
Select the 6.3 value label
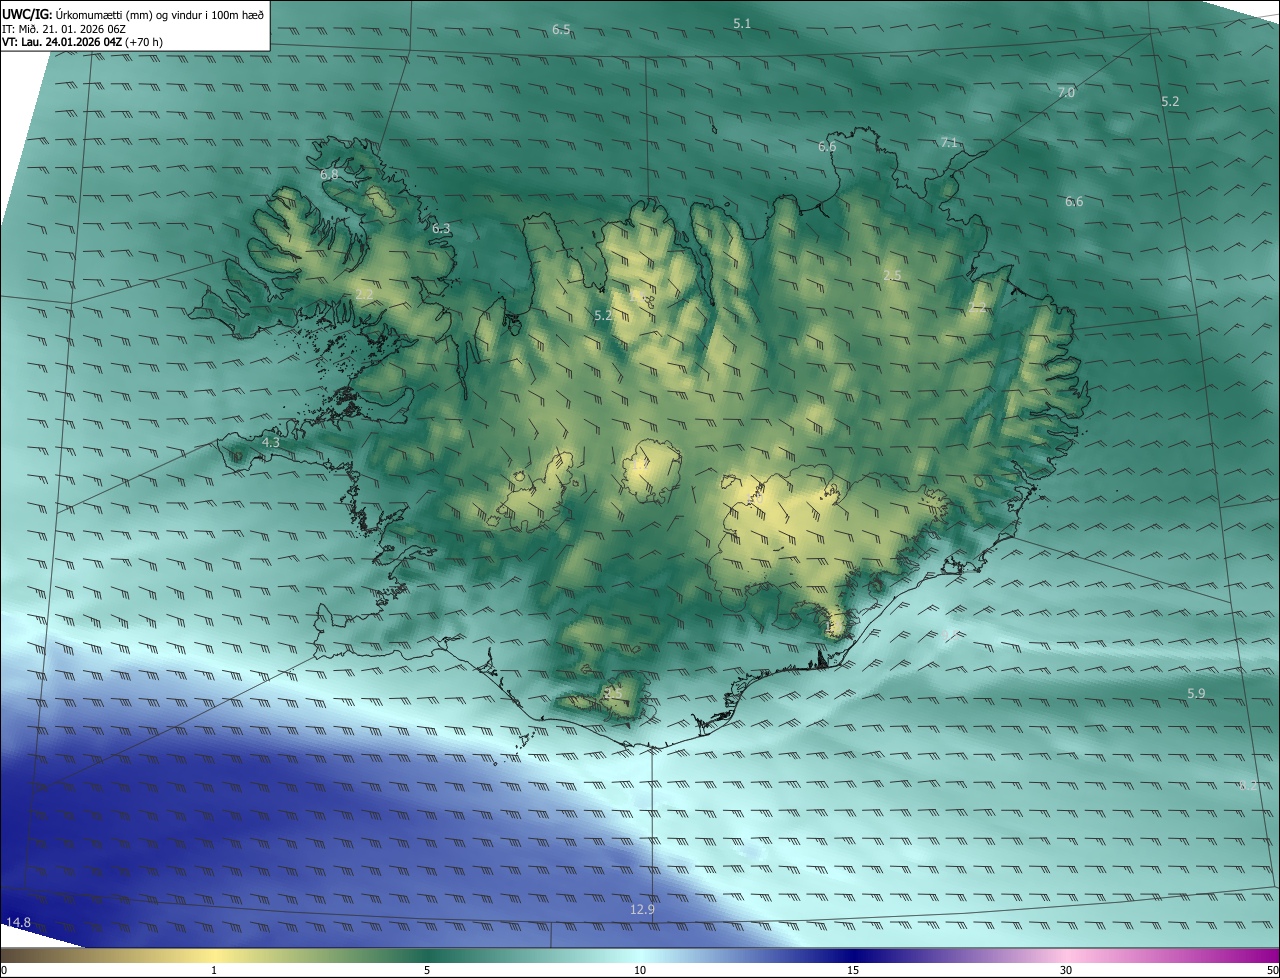[441, 229]
